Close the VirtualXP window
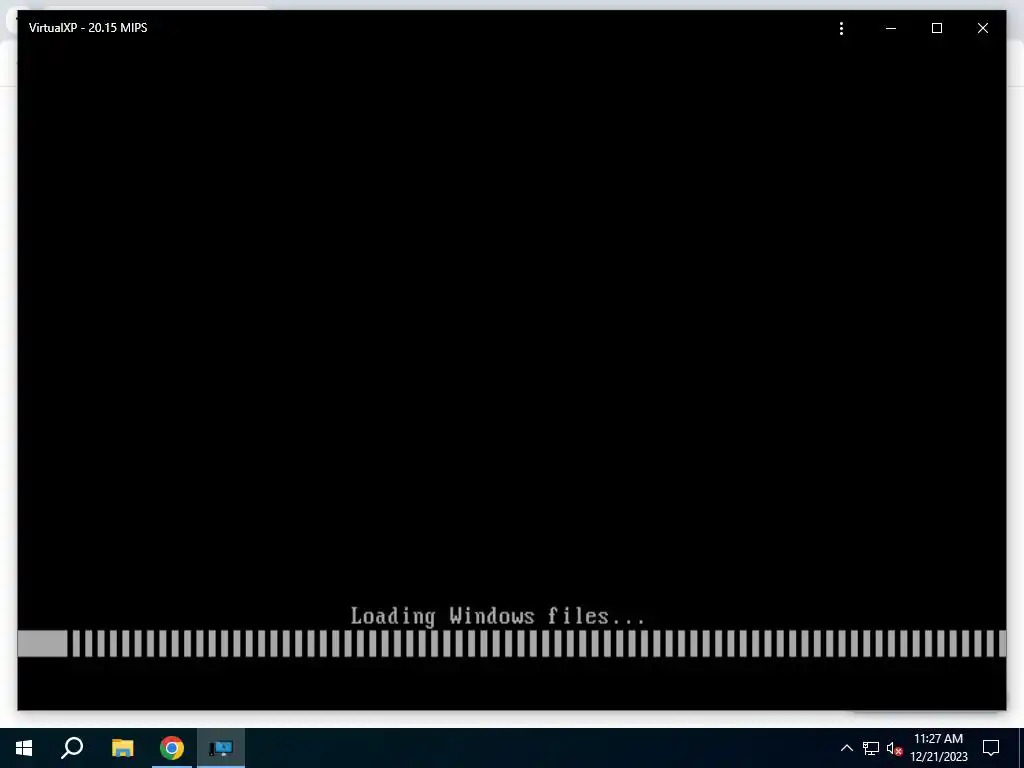1024x768 pixels. (x=982, y=28)
